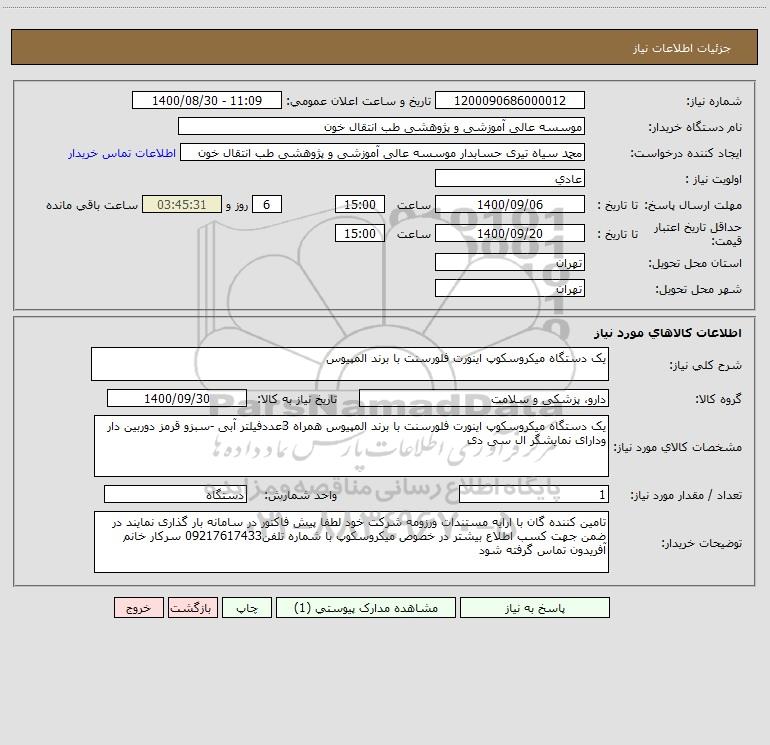
Task: Click goods specifications text area
Action: (351, 446)
